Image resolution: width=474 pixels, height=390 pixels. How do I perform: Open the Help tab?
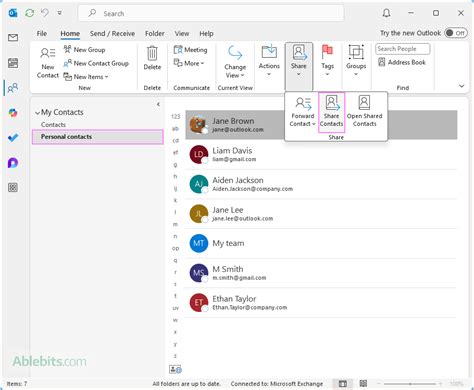(x=206, y=34)
